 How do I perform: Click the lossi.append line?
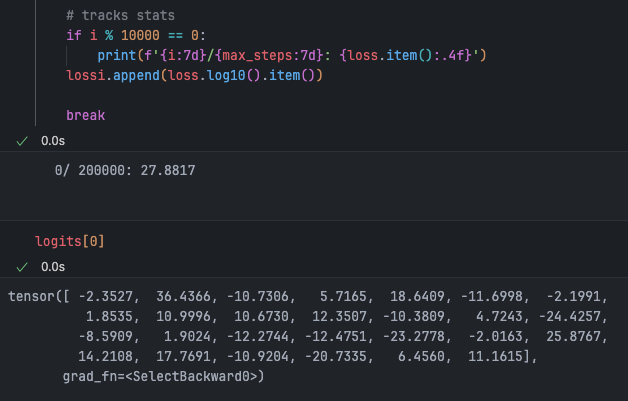pos(192,74)
